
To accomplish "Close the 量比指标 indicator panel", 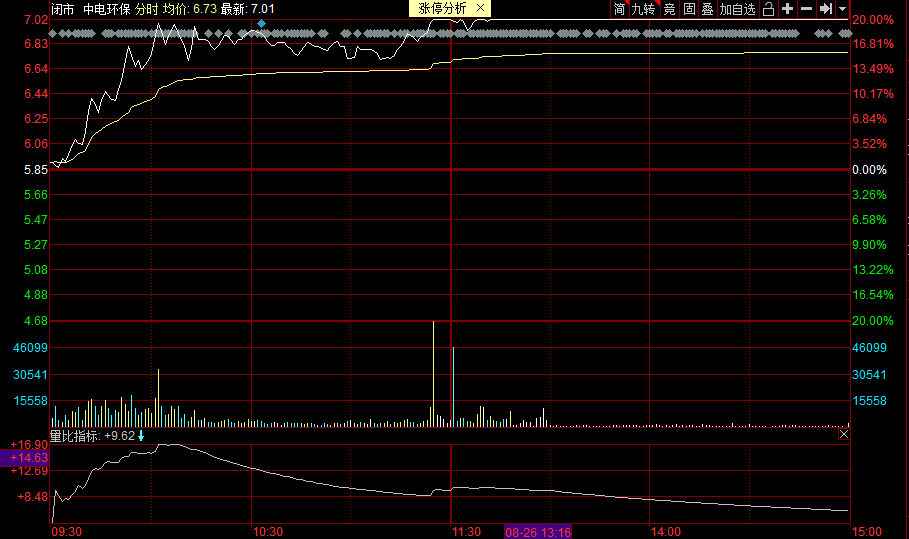I will [x=844, y=434].
